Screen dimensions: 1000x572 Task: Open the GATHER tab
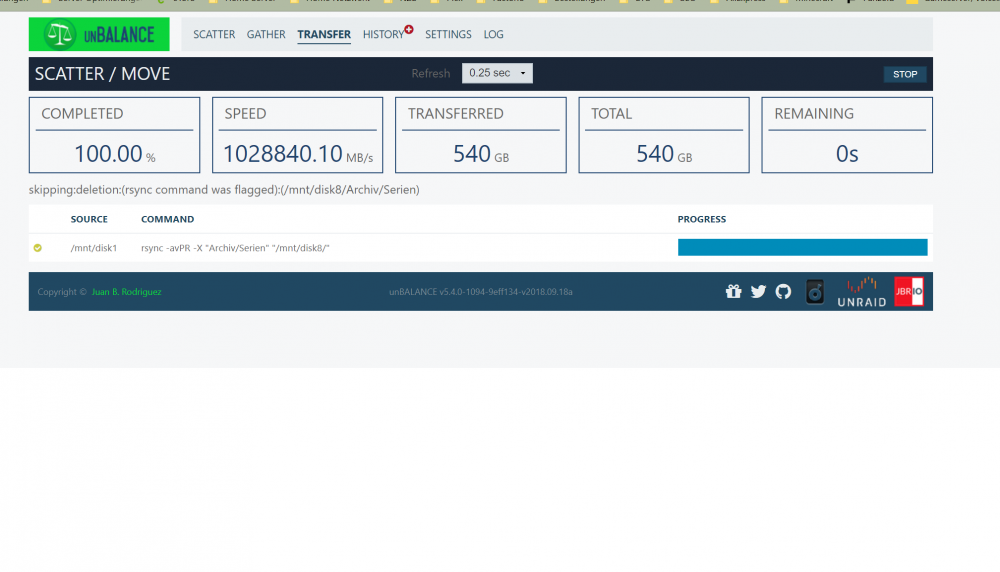point(266,34)
